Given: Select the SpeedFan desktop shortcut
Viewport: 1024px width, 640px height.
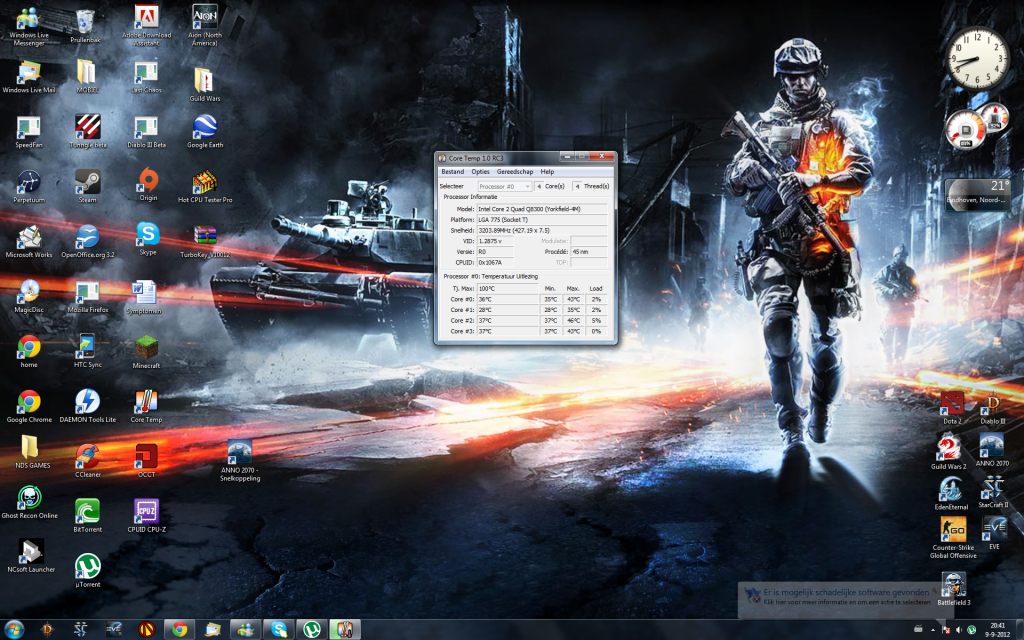Looking at the screenshot, I should tap(29, 132).
